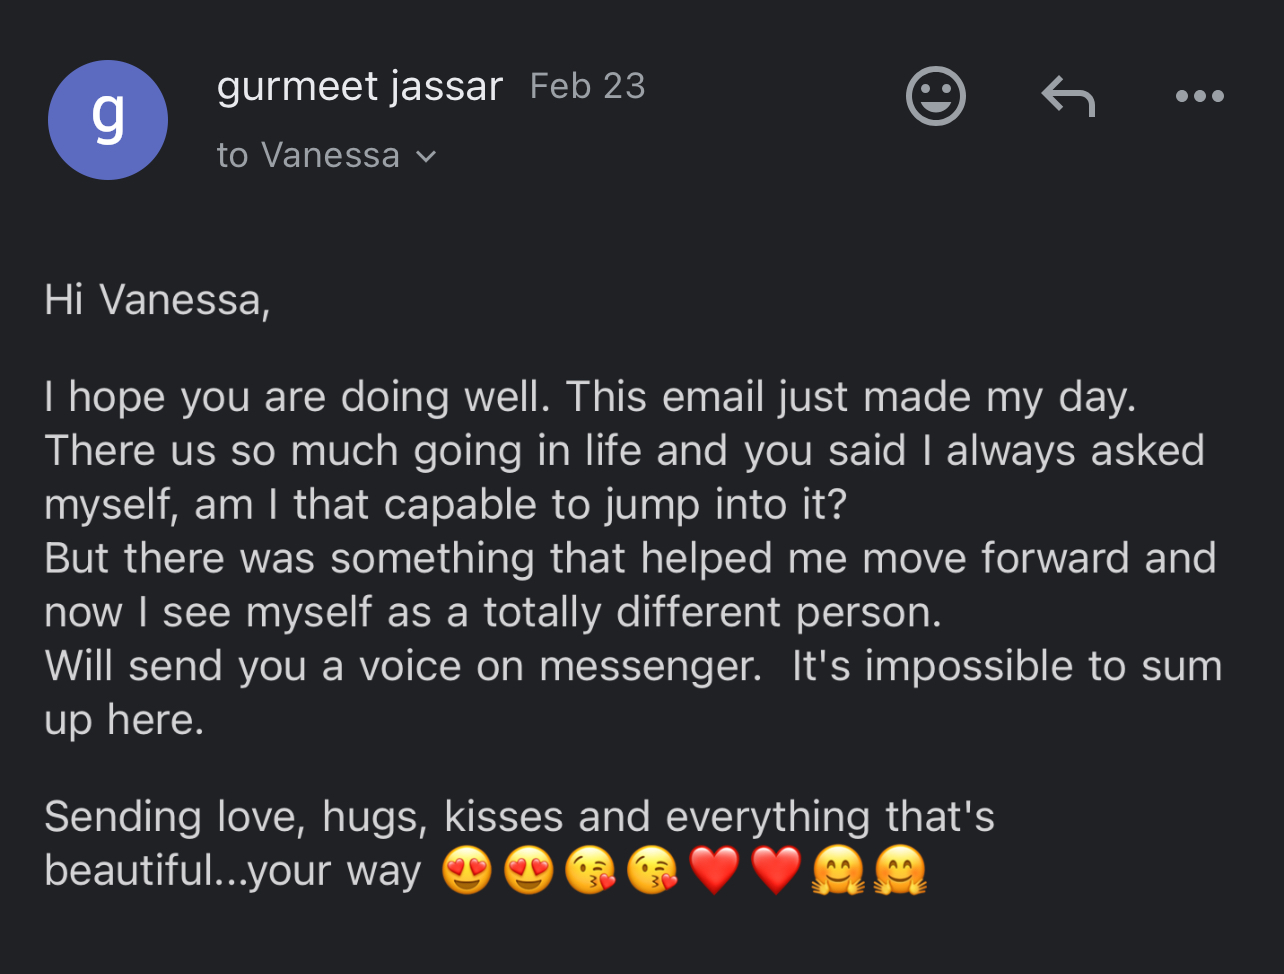
Task: Click the Feb 23 date stamp
Action: point(587,86)
